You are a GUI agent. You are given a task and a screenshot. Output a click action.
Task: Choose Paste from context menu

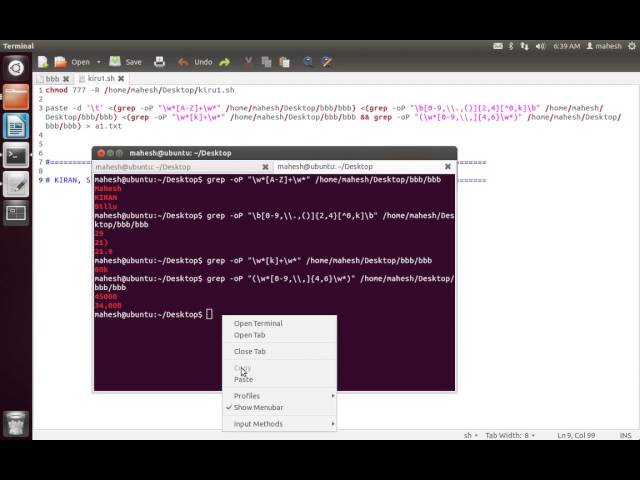pos(279,380)
